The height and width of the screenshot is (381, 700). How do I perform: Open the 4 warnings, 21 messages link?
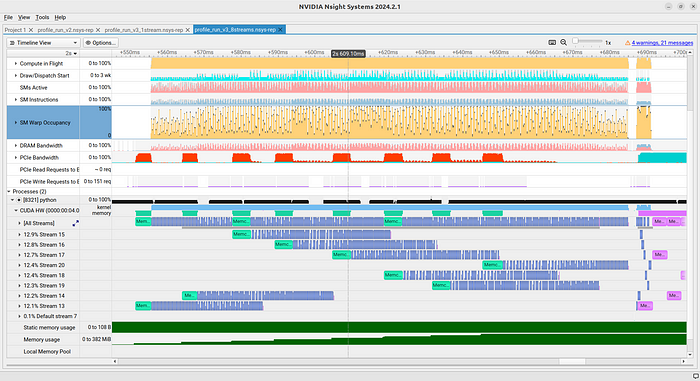662,43
